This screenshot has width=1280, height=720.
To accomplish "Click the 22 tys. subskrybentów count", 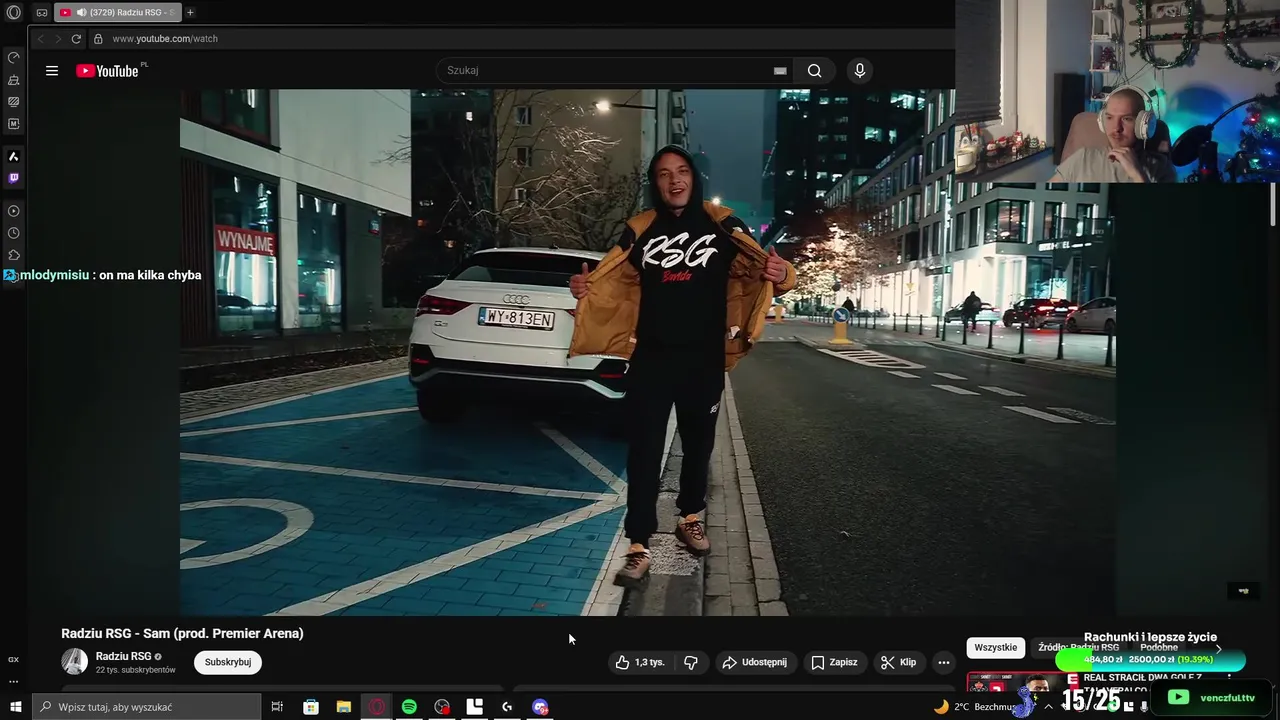I will click(136, 670).
